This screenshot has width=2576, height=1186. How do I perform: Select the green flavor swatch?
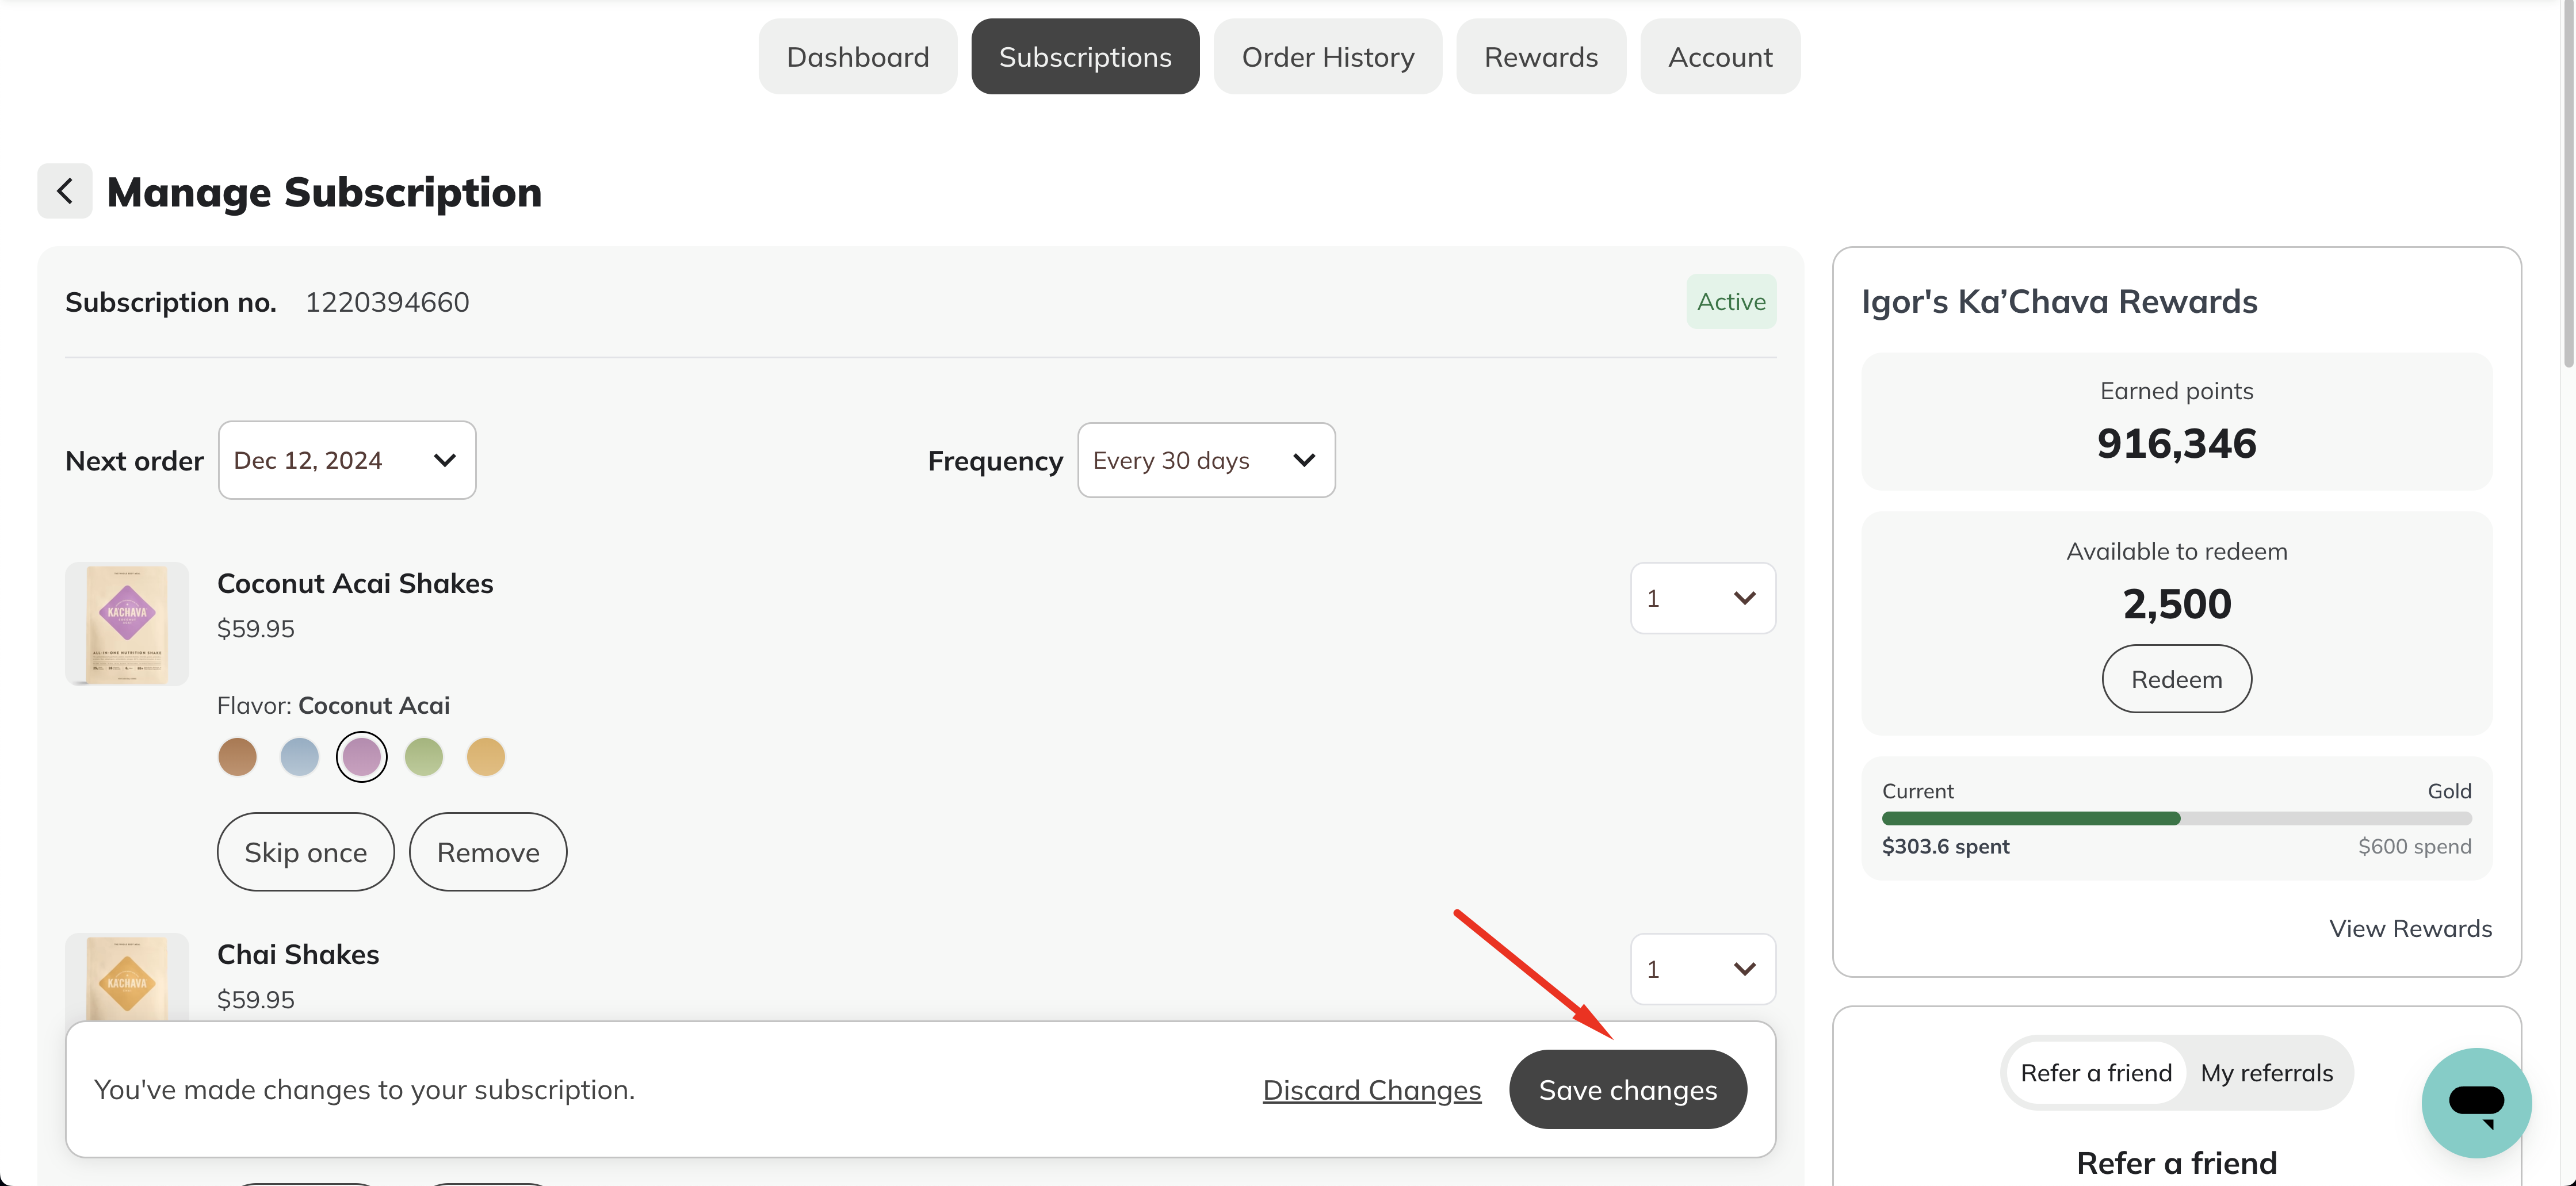(424, 757)
